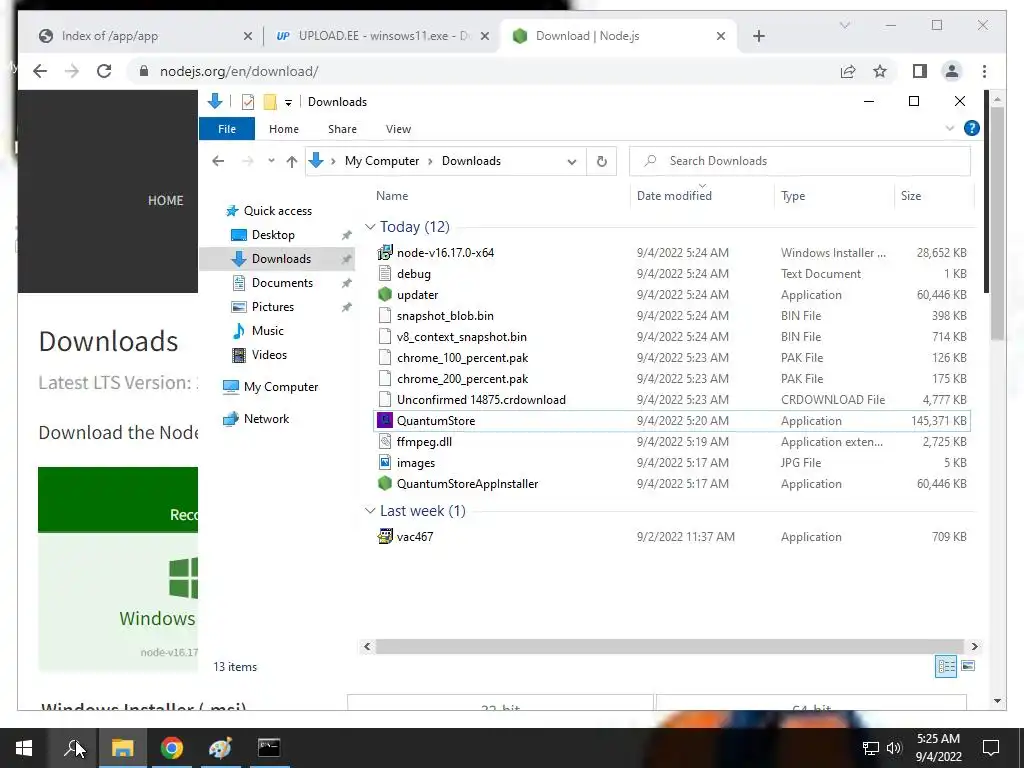Select Pictures in navigation pane
Viewport: 1024px width, 768px height.
272,307
